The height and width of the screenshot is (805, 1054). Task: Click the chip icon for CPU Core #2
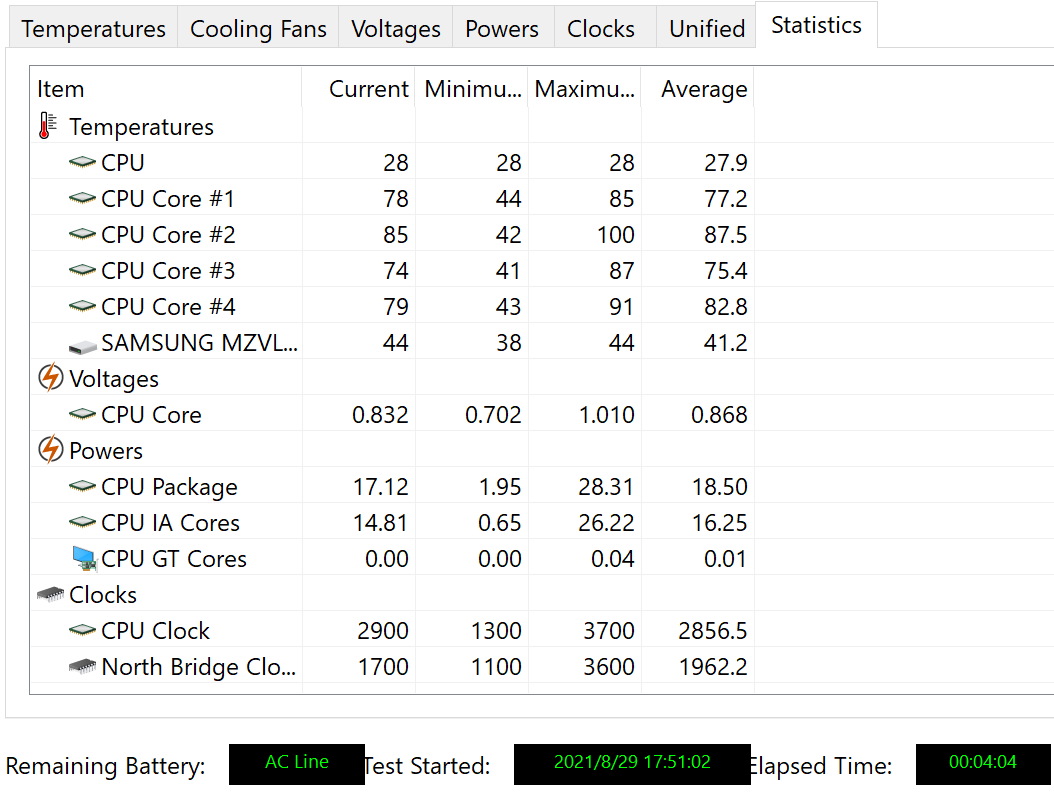[x=82, y=234]
